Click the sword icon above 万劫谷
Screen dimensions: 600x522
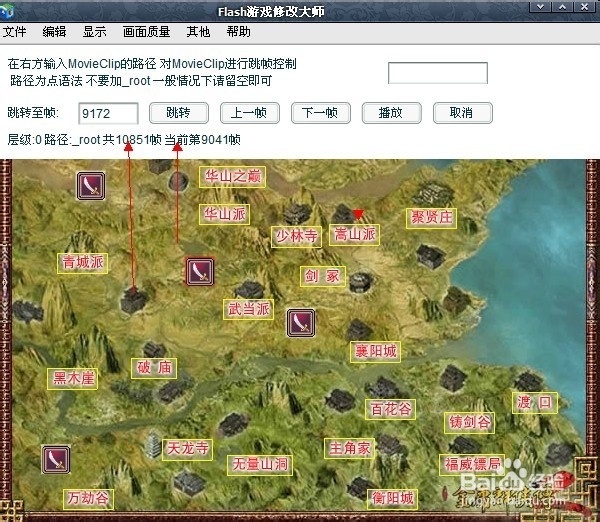click(56, 459)
